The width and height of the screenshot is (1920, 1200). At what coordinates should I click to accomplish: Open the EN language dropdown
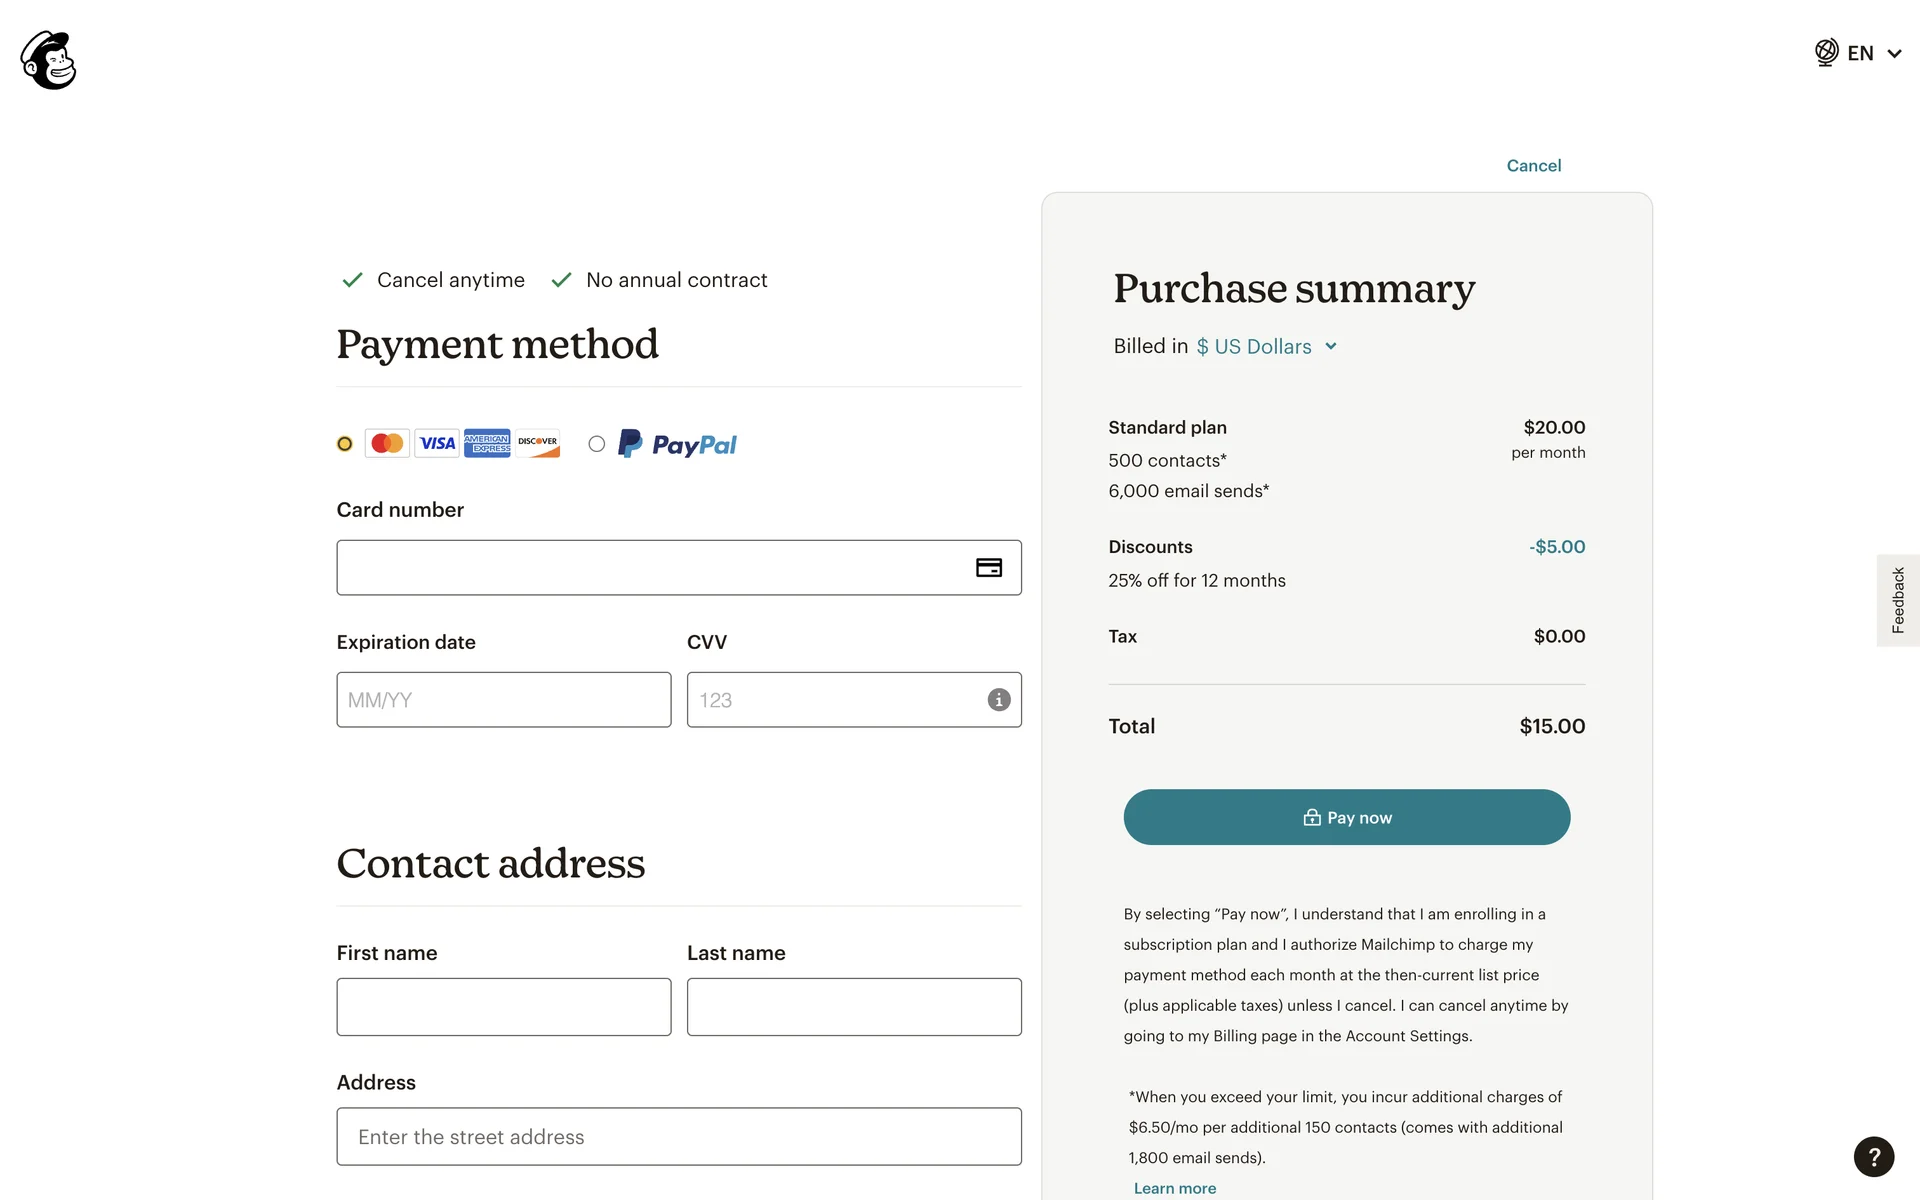click(1872, 53)
